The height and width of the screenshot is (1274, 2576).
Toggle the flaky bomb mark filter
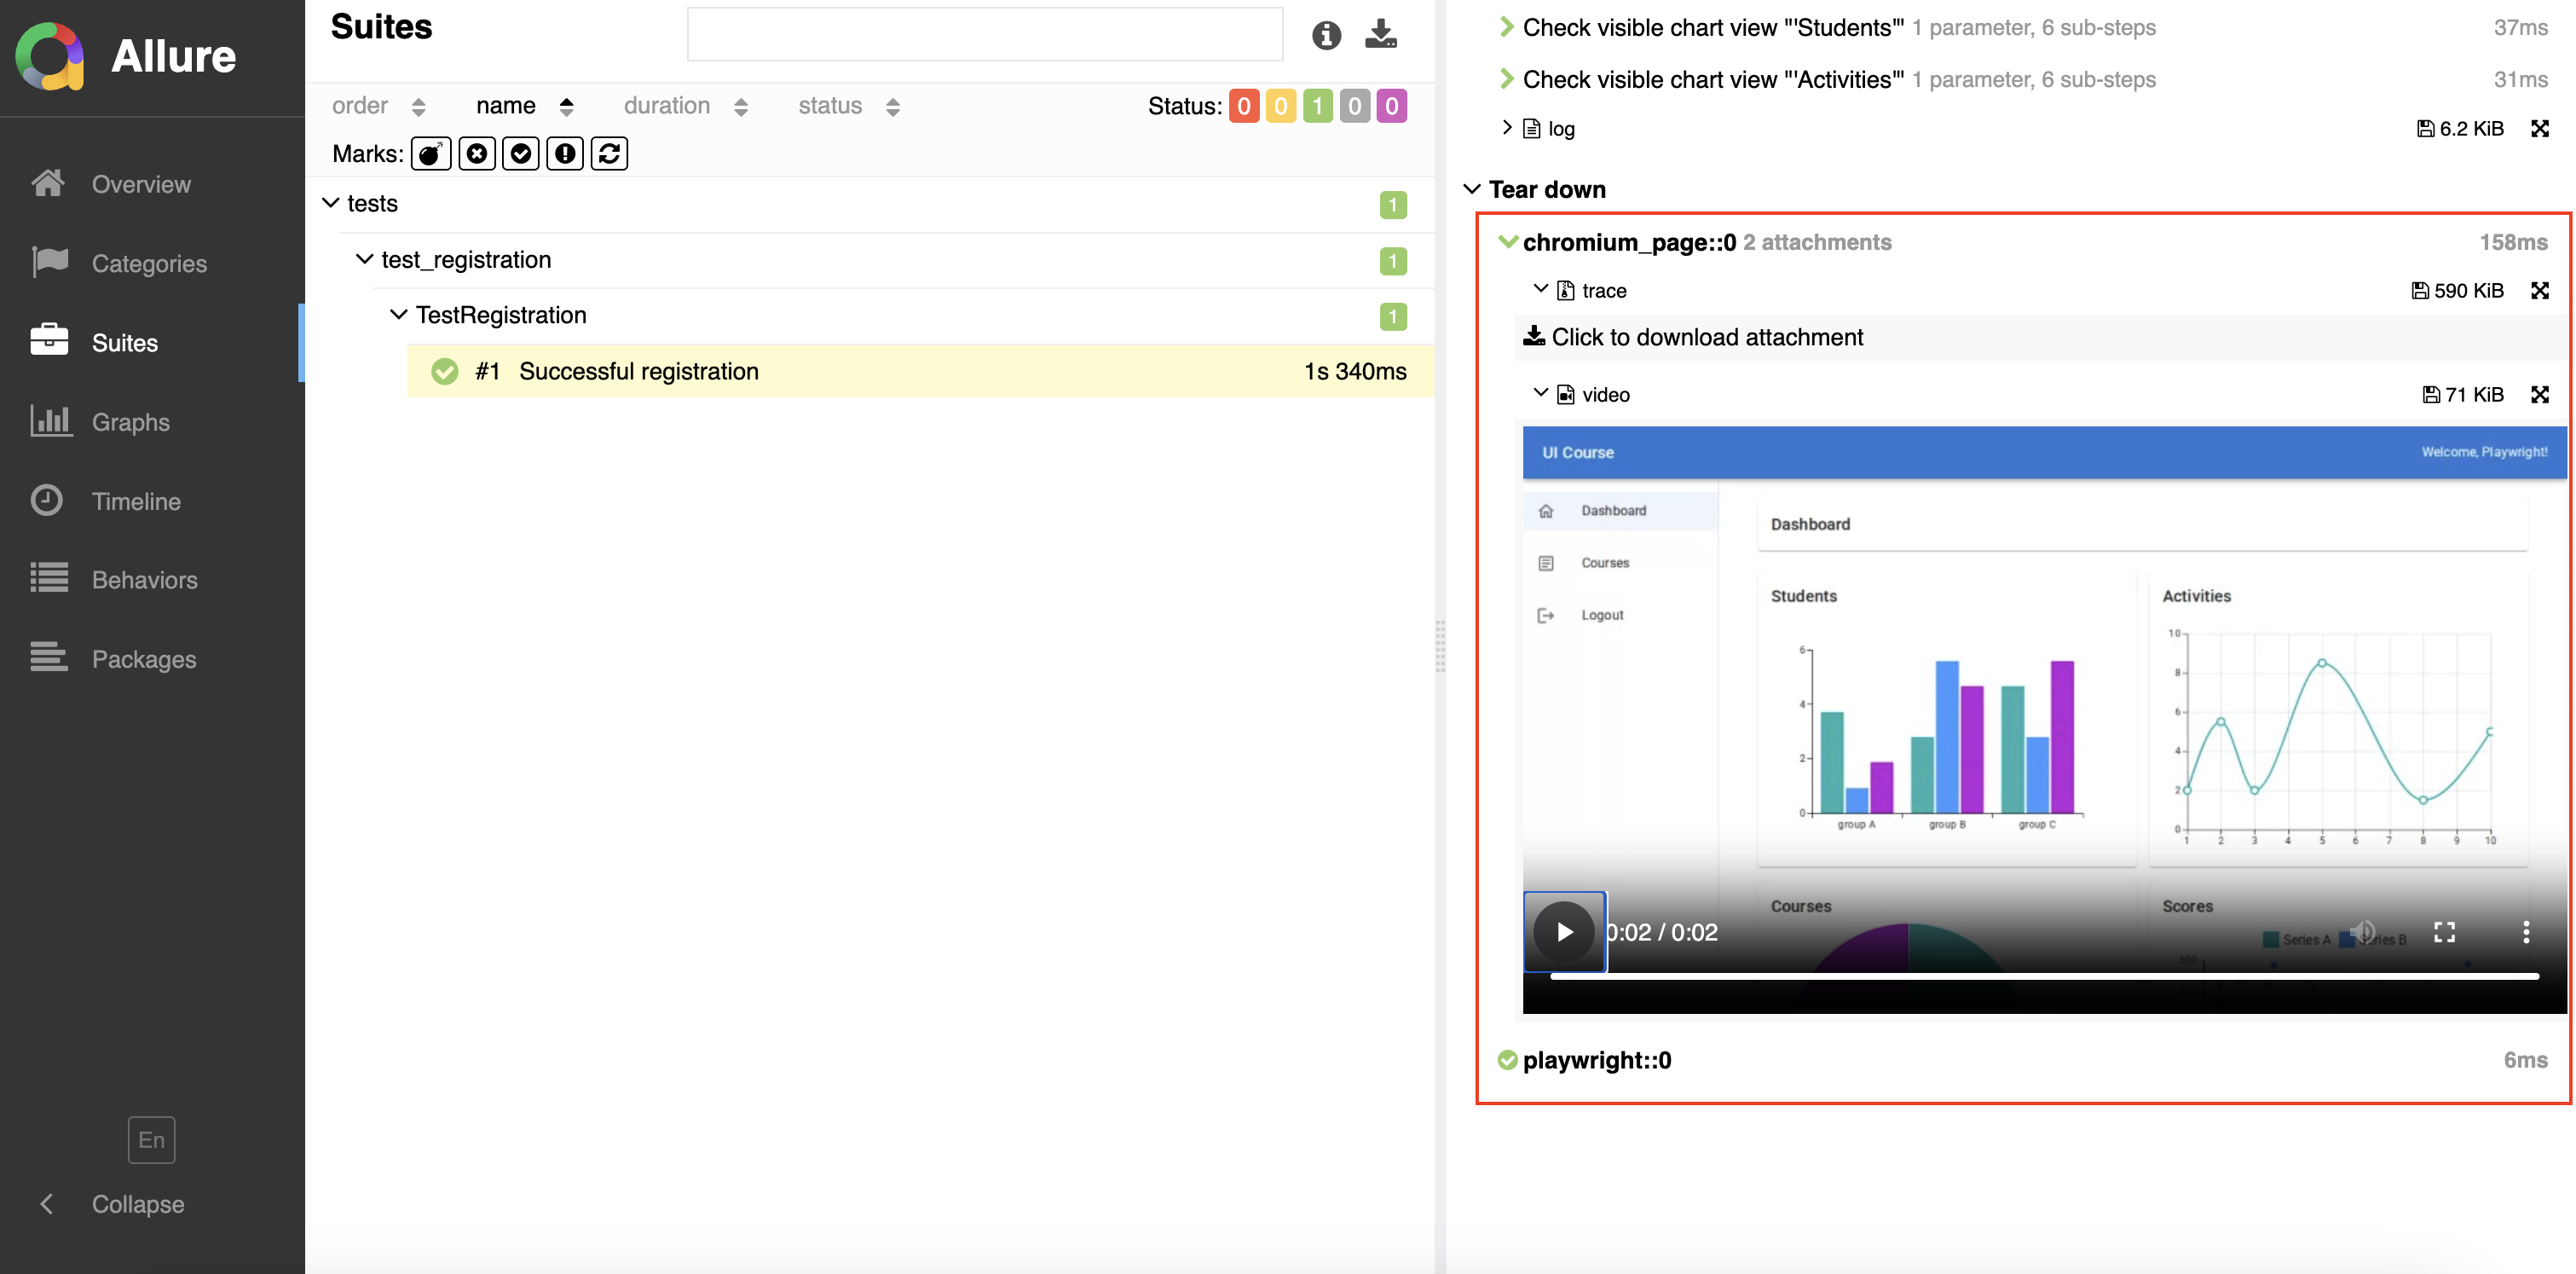431,154
